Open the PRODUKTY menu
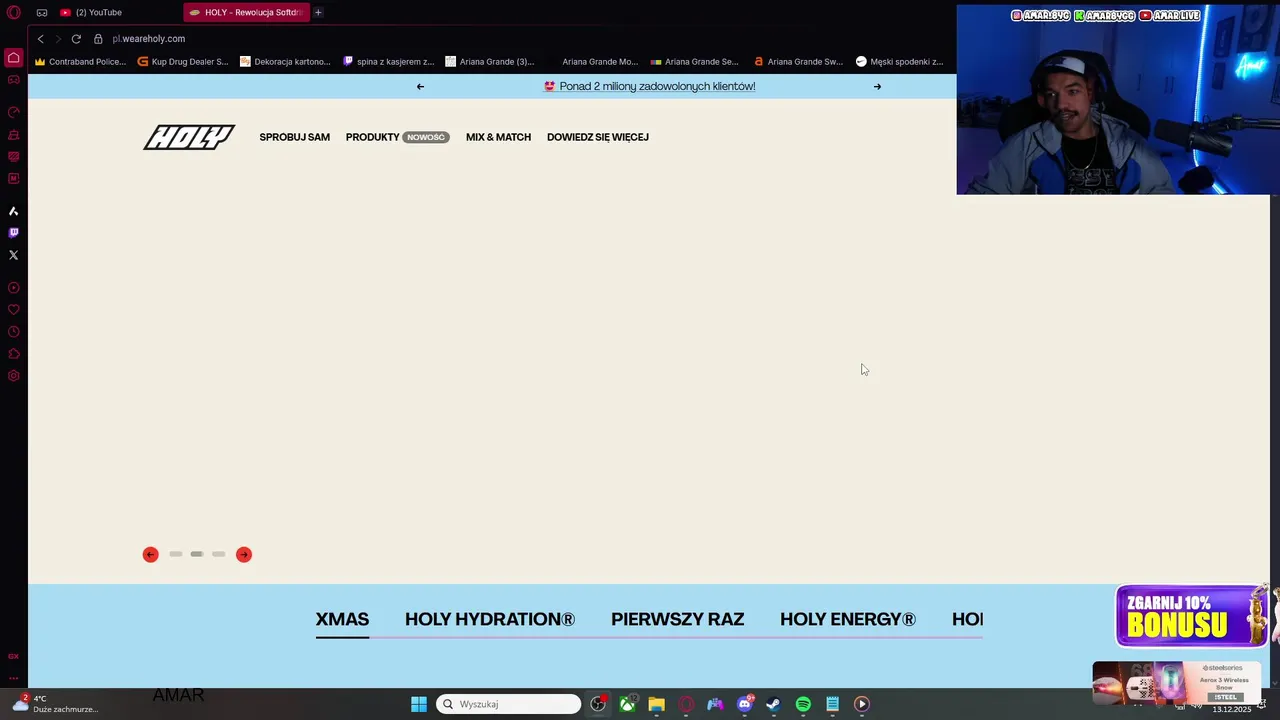 (372, 137)
